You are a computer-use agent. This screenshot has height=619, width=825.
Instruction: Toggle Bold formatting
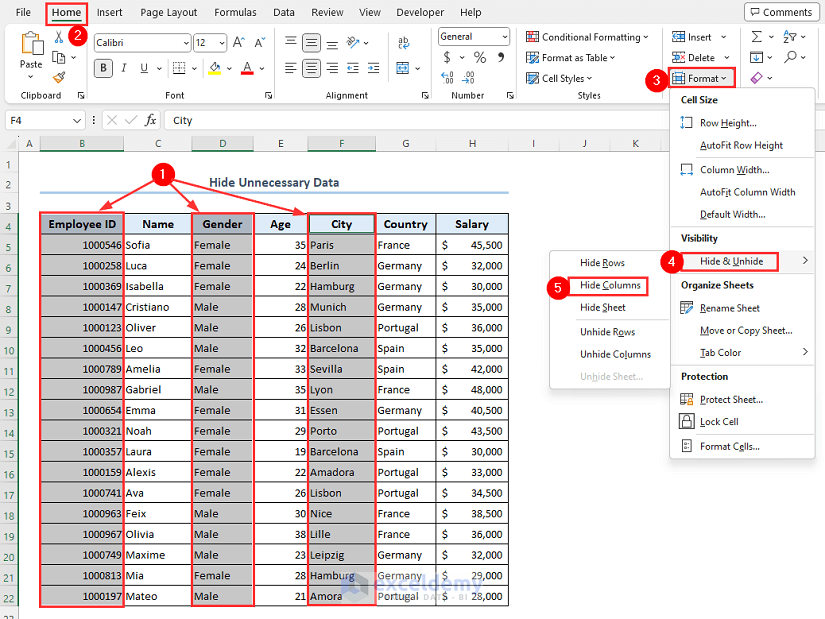[104, 69]
